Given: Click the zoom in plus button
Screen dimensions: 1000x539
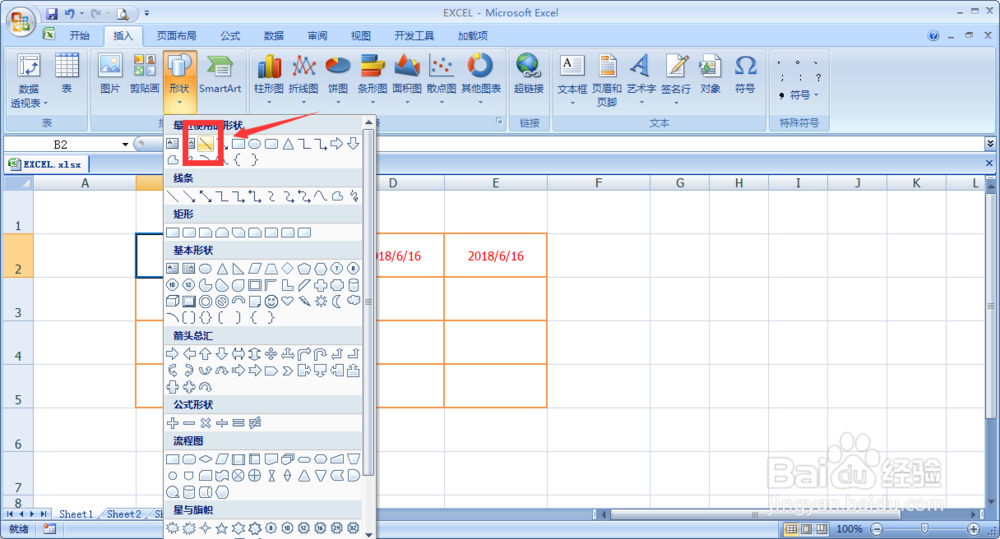Looking at the screenshot, I should (x=973, y=529).
